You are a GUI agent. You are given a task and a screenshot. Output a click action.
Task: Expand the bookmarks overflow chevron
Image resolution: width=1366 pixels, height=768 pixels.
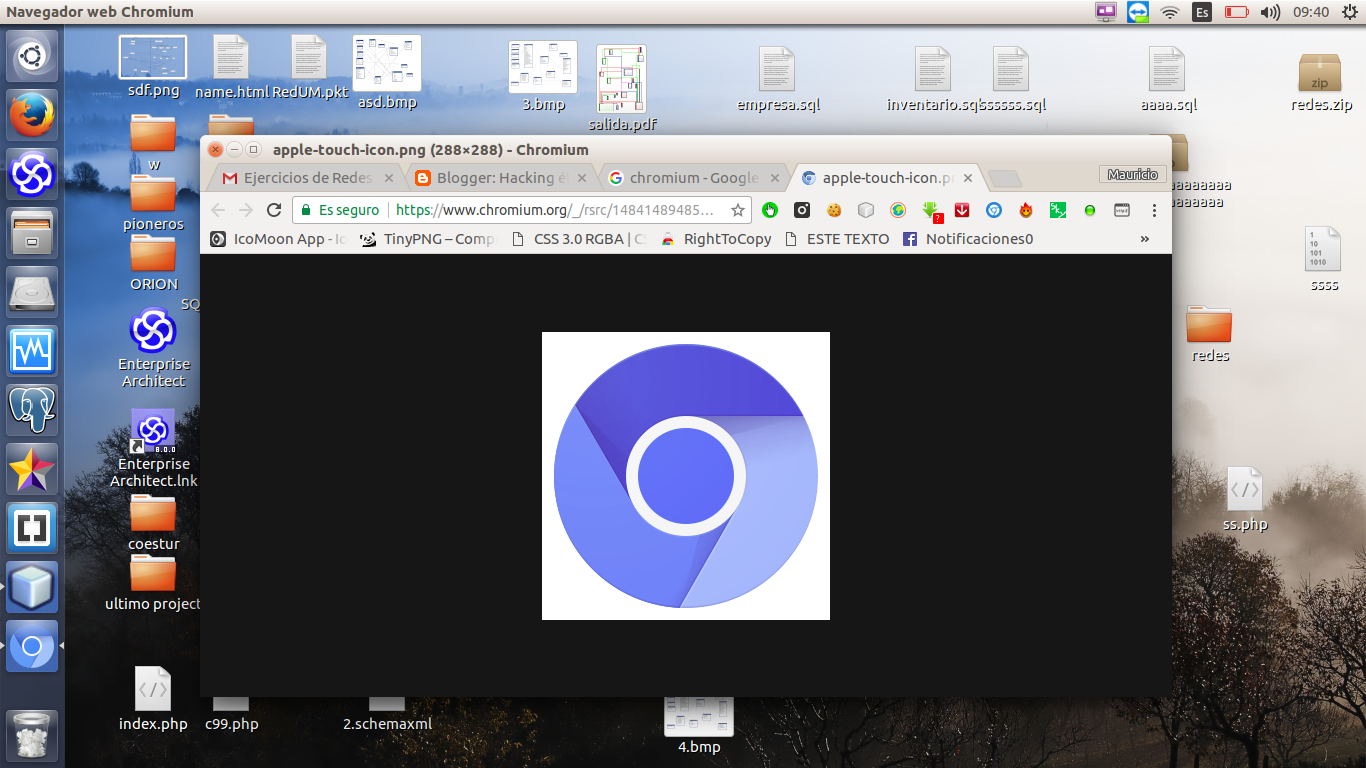pyautogui.click(x=1145, y=239)
